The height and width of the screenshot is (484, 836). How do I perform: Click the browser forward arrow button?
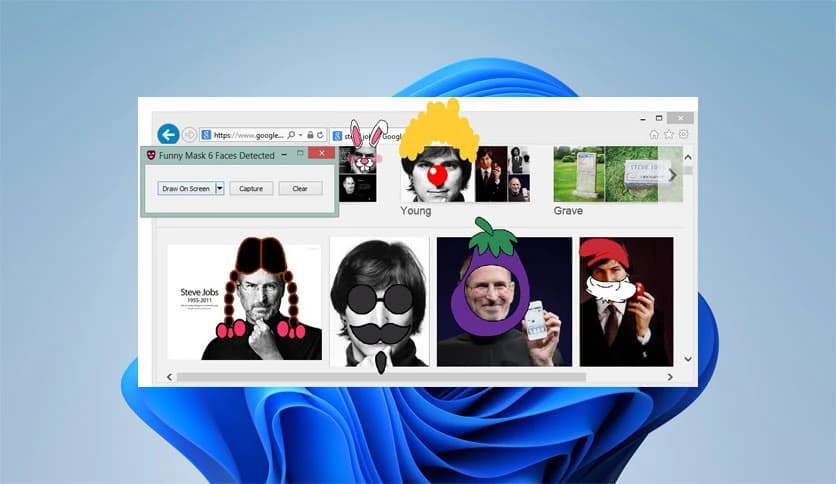189,135
